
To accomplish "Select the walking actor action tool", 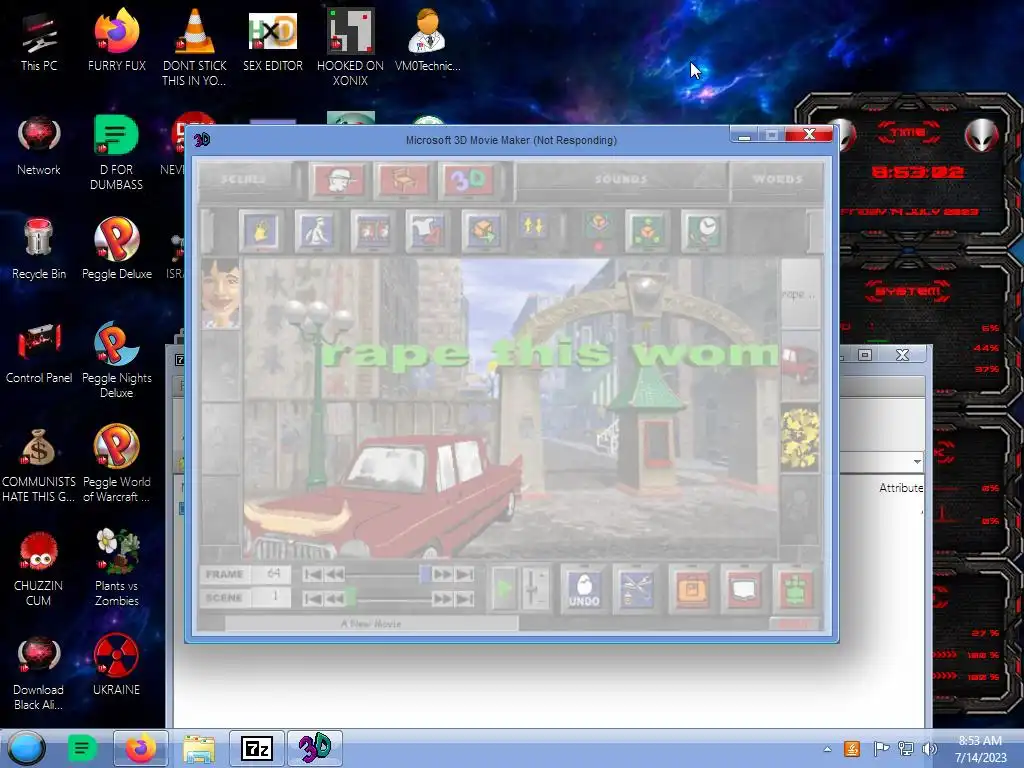I will pos(317,231).
